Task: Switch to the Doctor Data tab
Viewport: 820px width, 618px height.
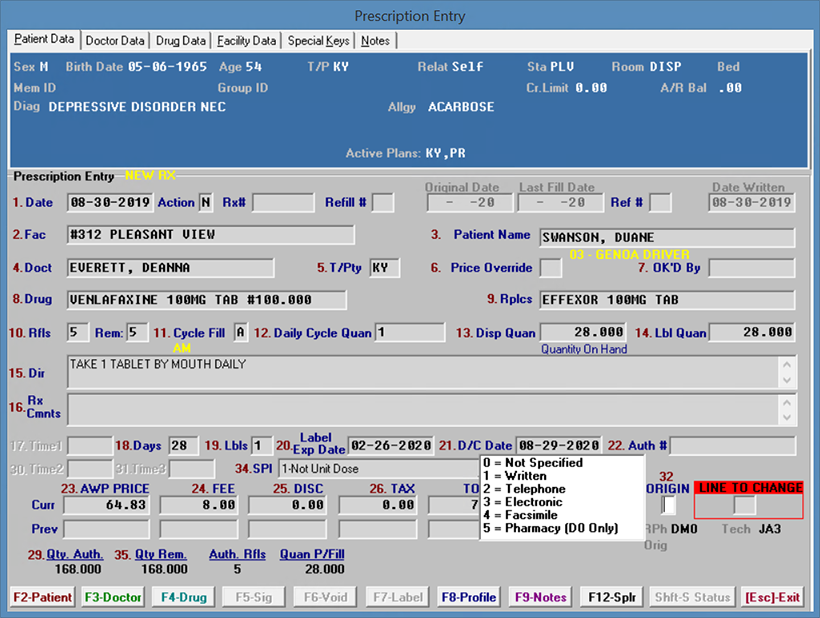Action: (115, 41)
